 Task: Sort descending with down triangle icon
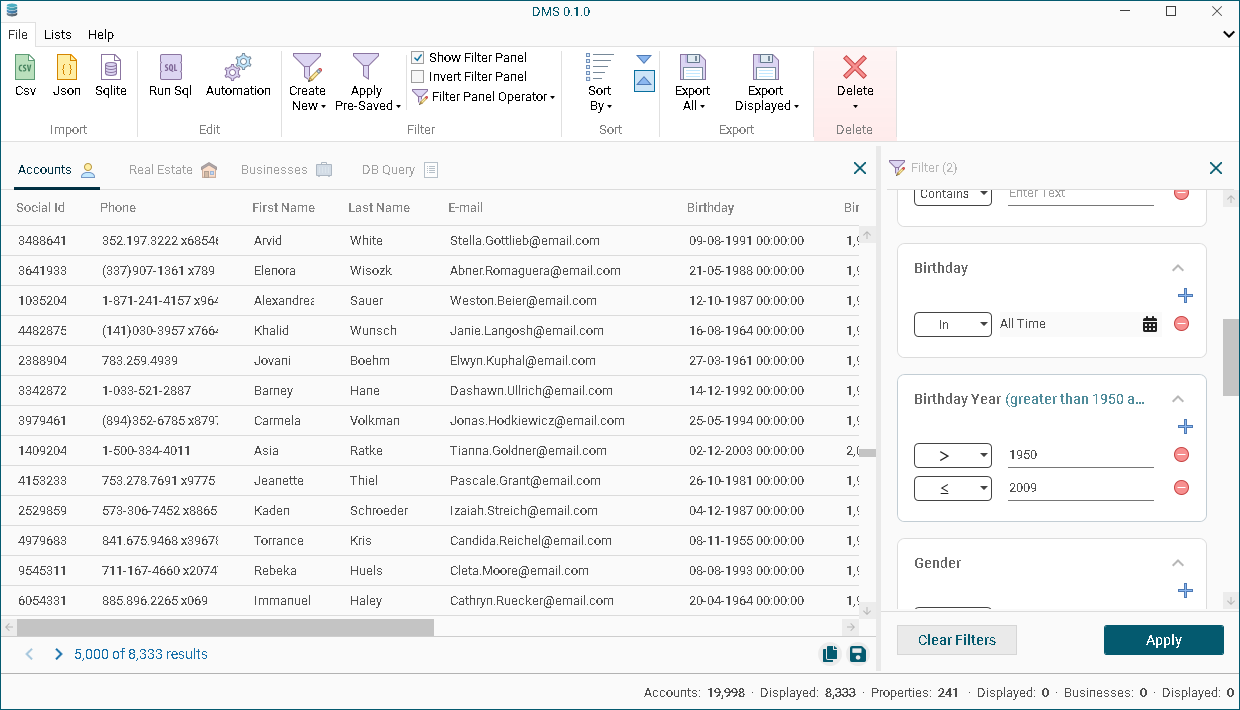[x=644, y=60]
